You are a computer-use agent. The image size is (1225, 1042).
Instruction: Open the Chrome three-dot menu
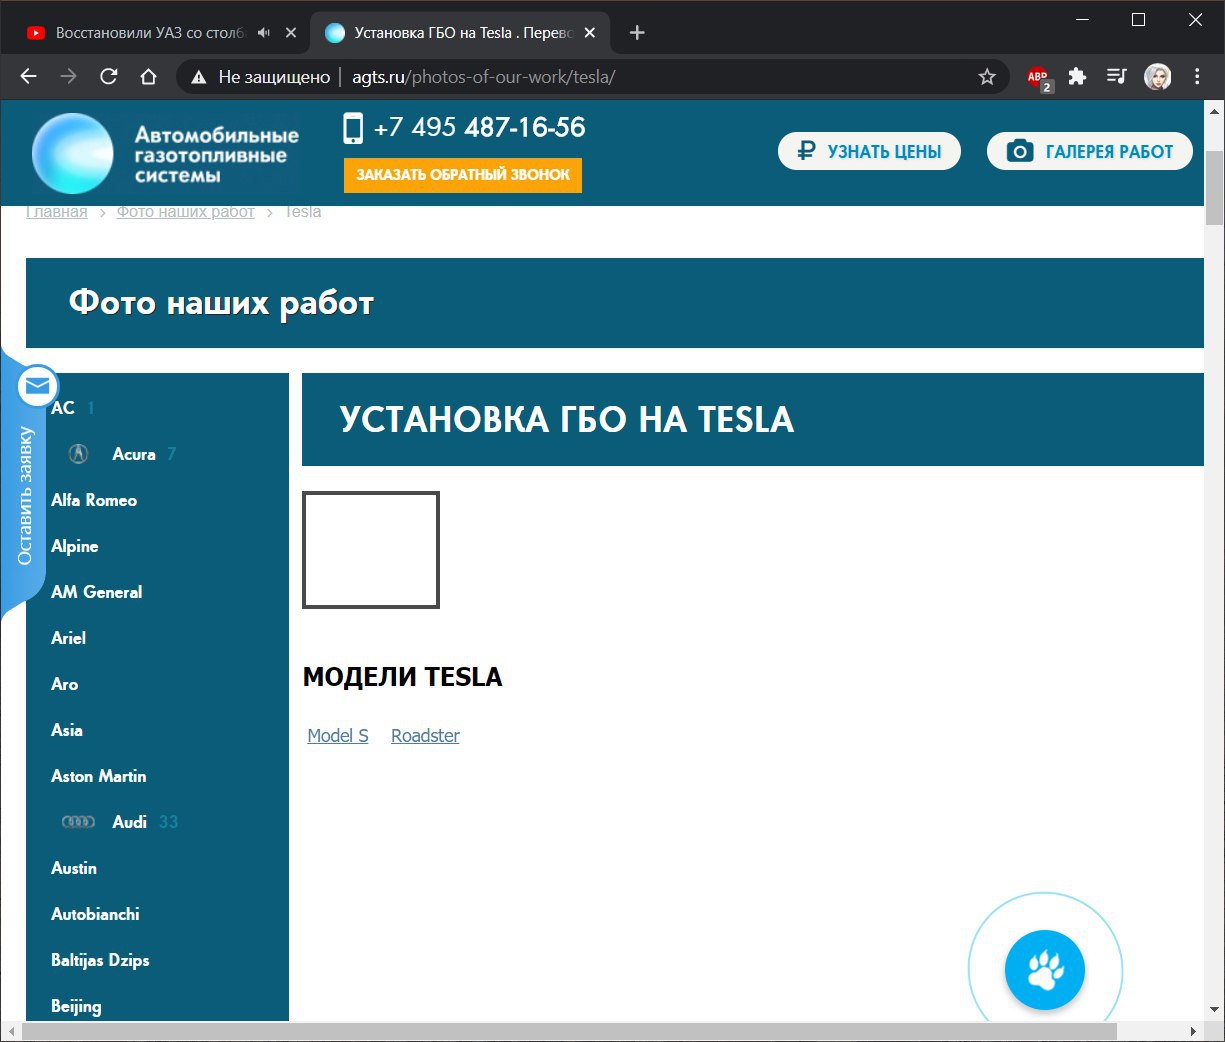point(1197,77)
